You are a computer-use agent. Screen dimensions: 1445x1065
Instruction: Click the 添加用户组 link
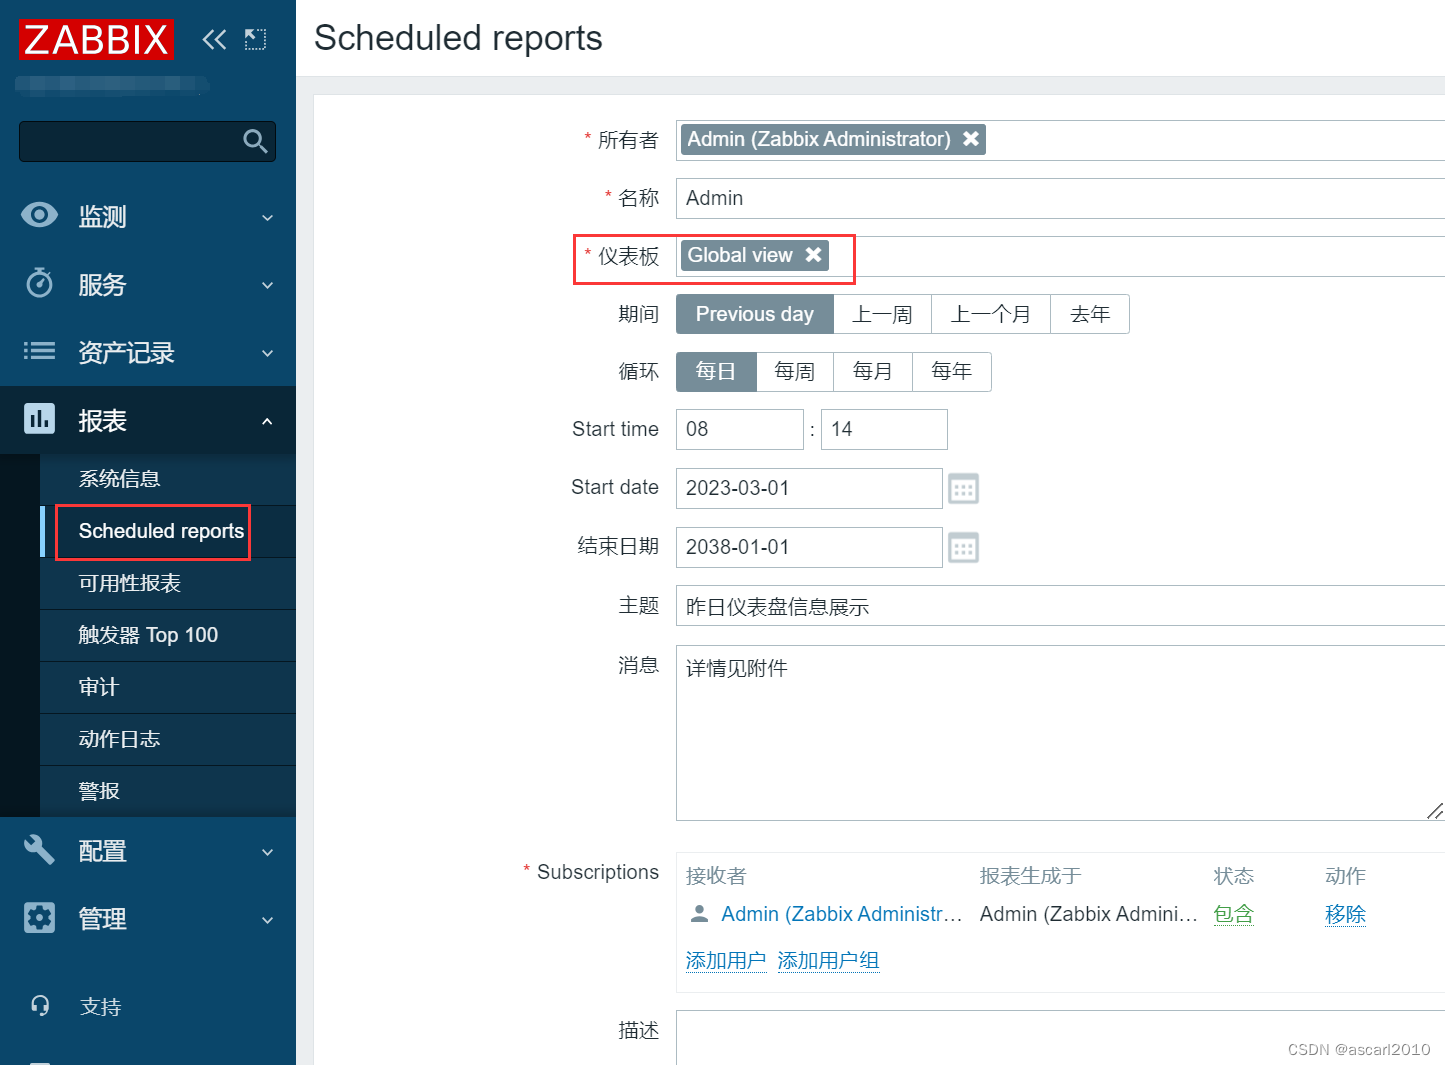[x=828, y=959]
